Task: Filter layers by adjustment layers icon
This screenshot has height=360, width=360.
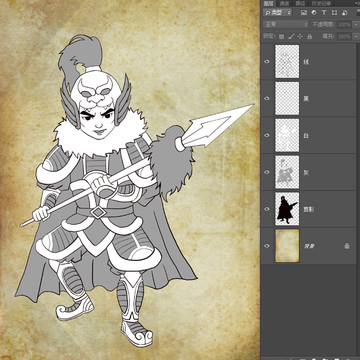Action: [314, 13]
